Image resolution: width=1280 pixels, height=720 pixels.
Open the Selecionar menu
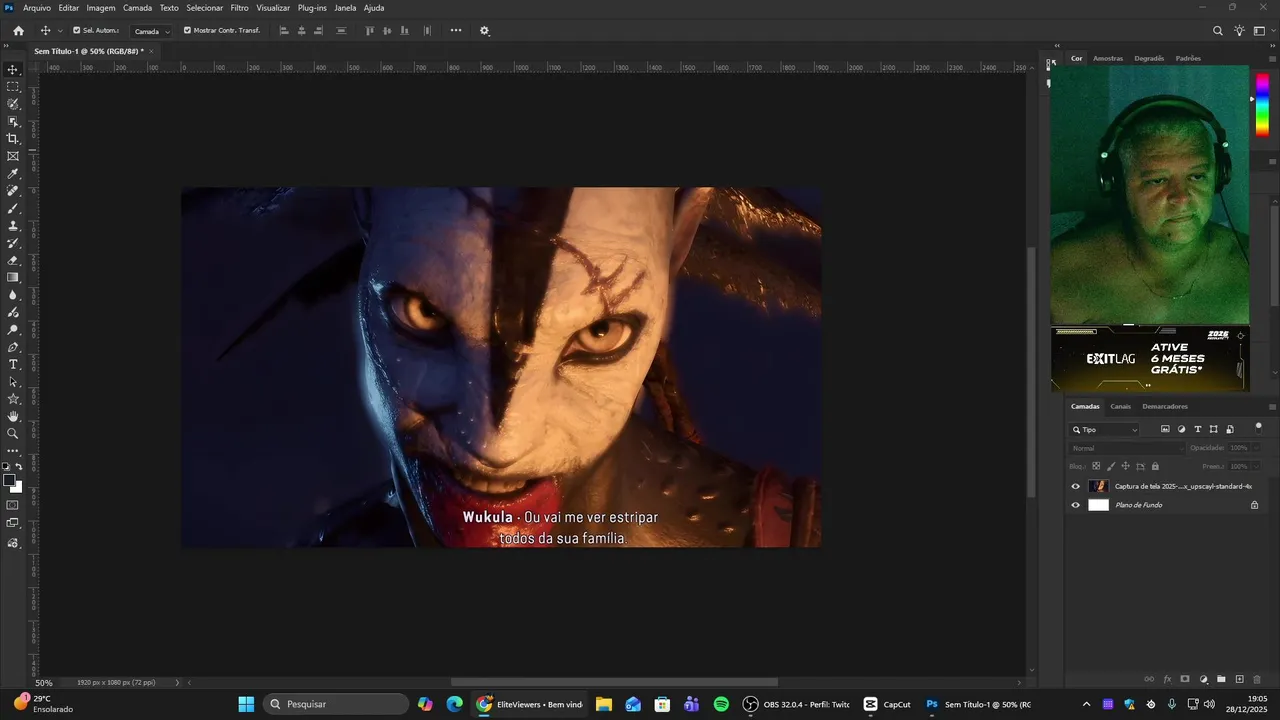click(x=205, y=7)
